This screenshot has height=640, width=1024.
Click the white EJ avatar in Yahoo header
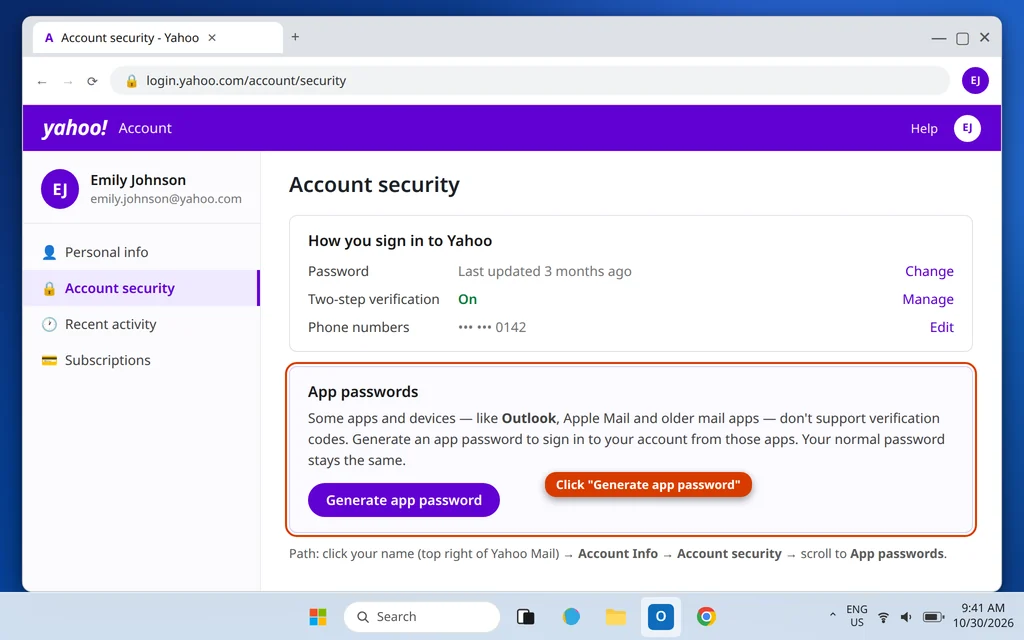click(967, 128)
